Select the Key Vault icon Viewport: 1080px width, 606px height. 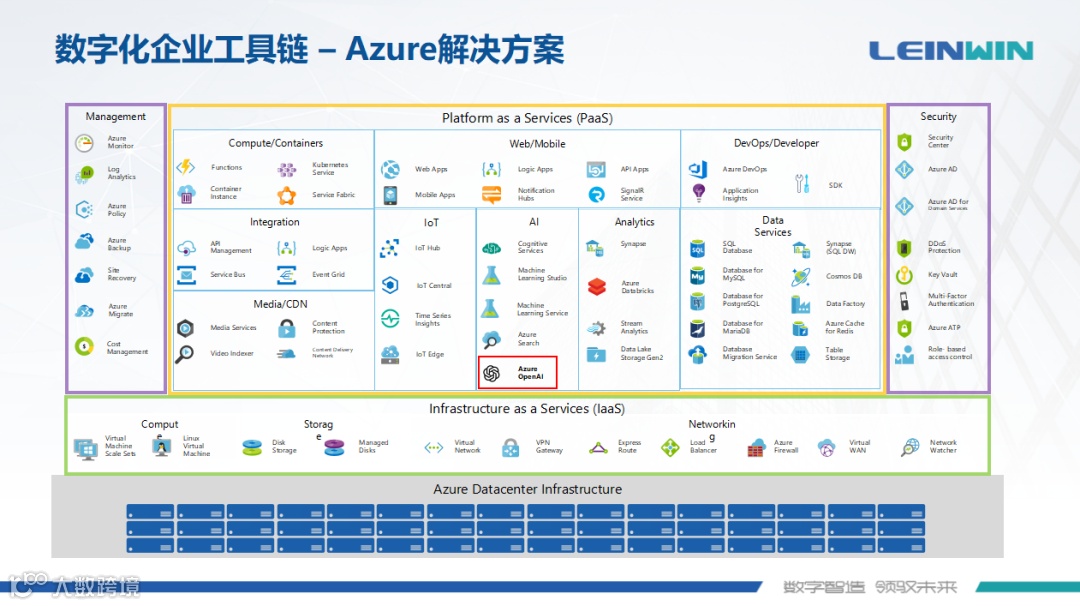click(904, 275)
